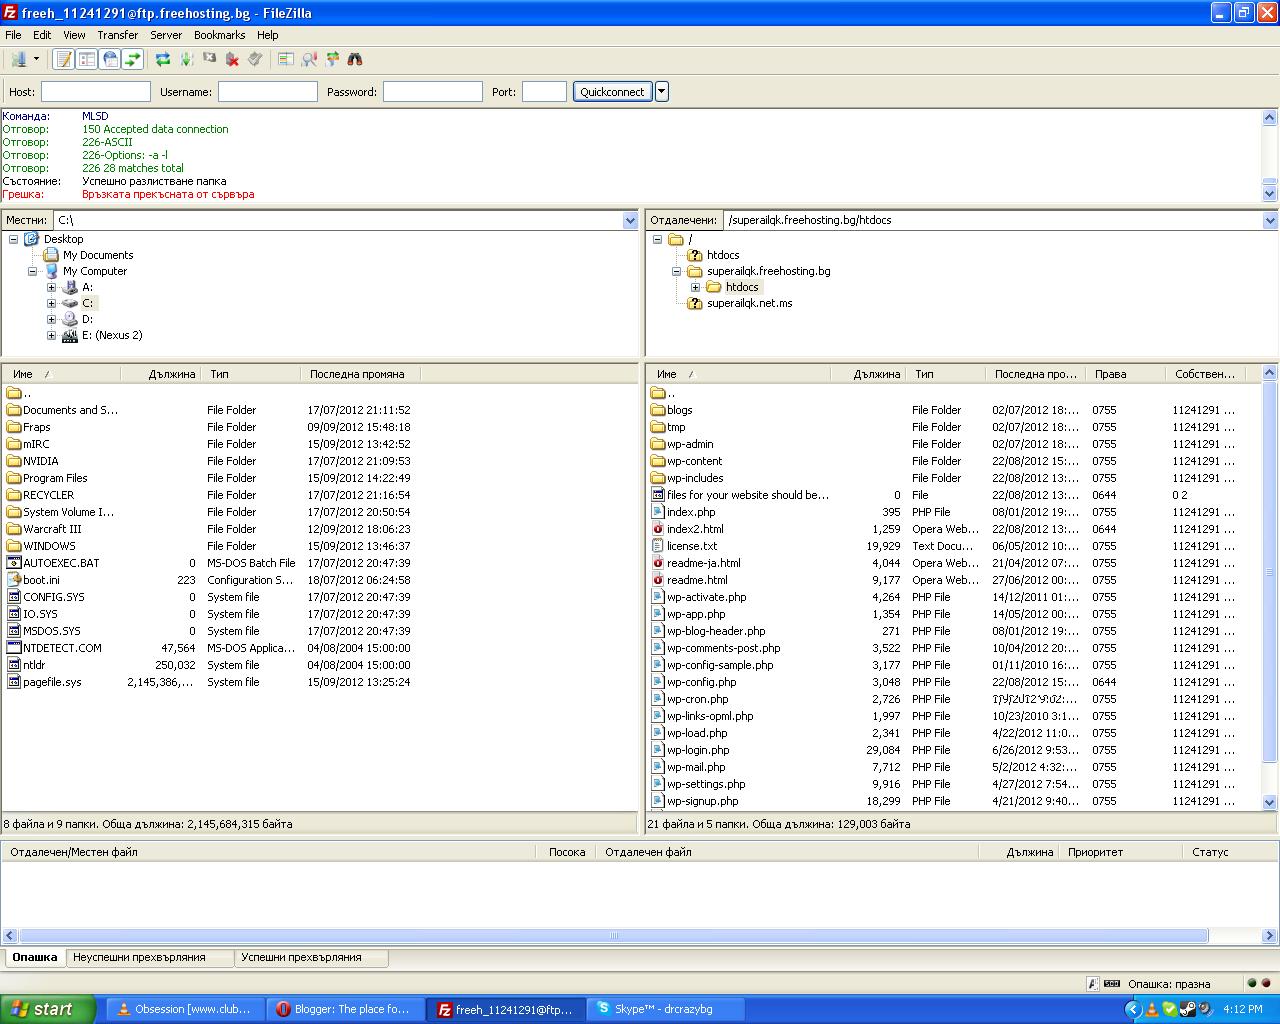1280x1024 pixels.
Task: Disconnect from the server using red X icon
Action: pos(232,60)
